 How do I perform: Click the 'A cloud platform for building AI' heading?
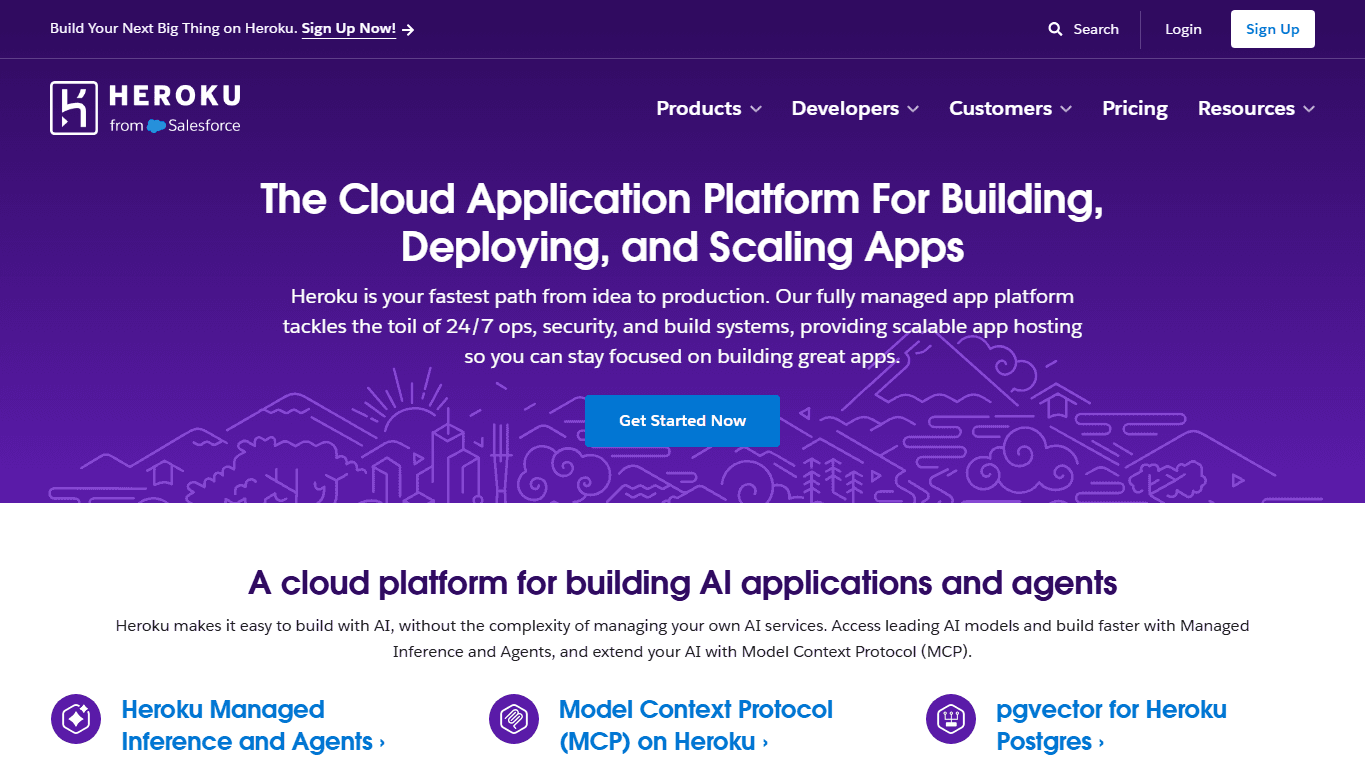click(x=682, y=582)
